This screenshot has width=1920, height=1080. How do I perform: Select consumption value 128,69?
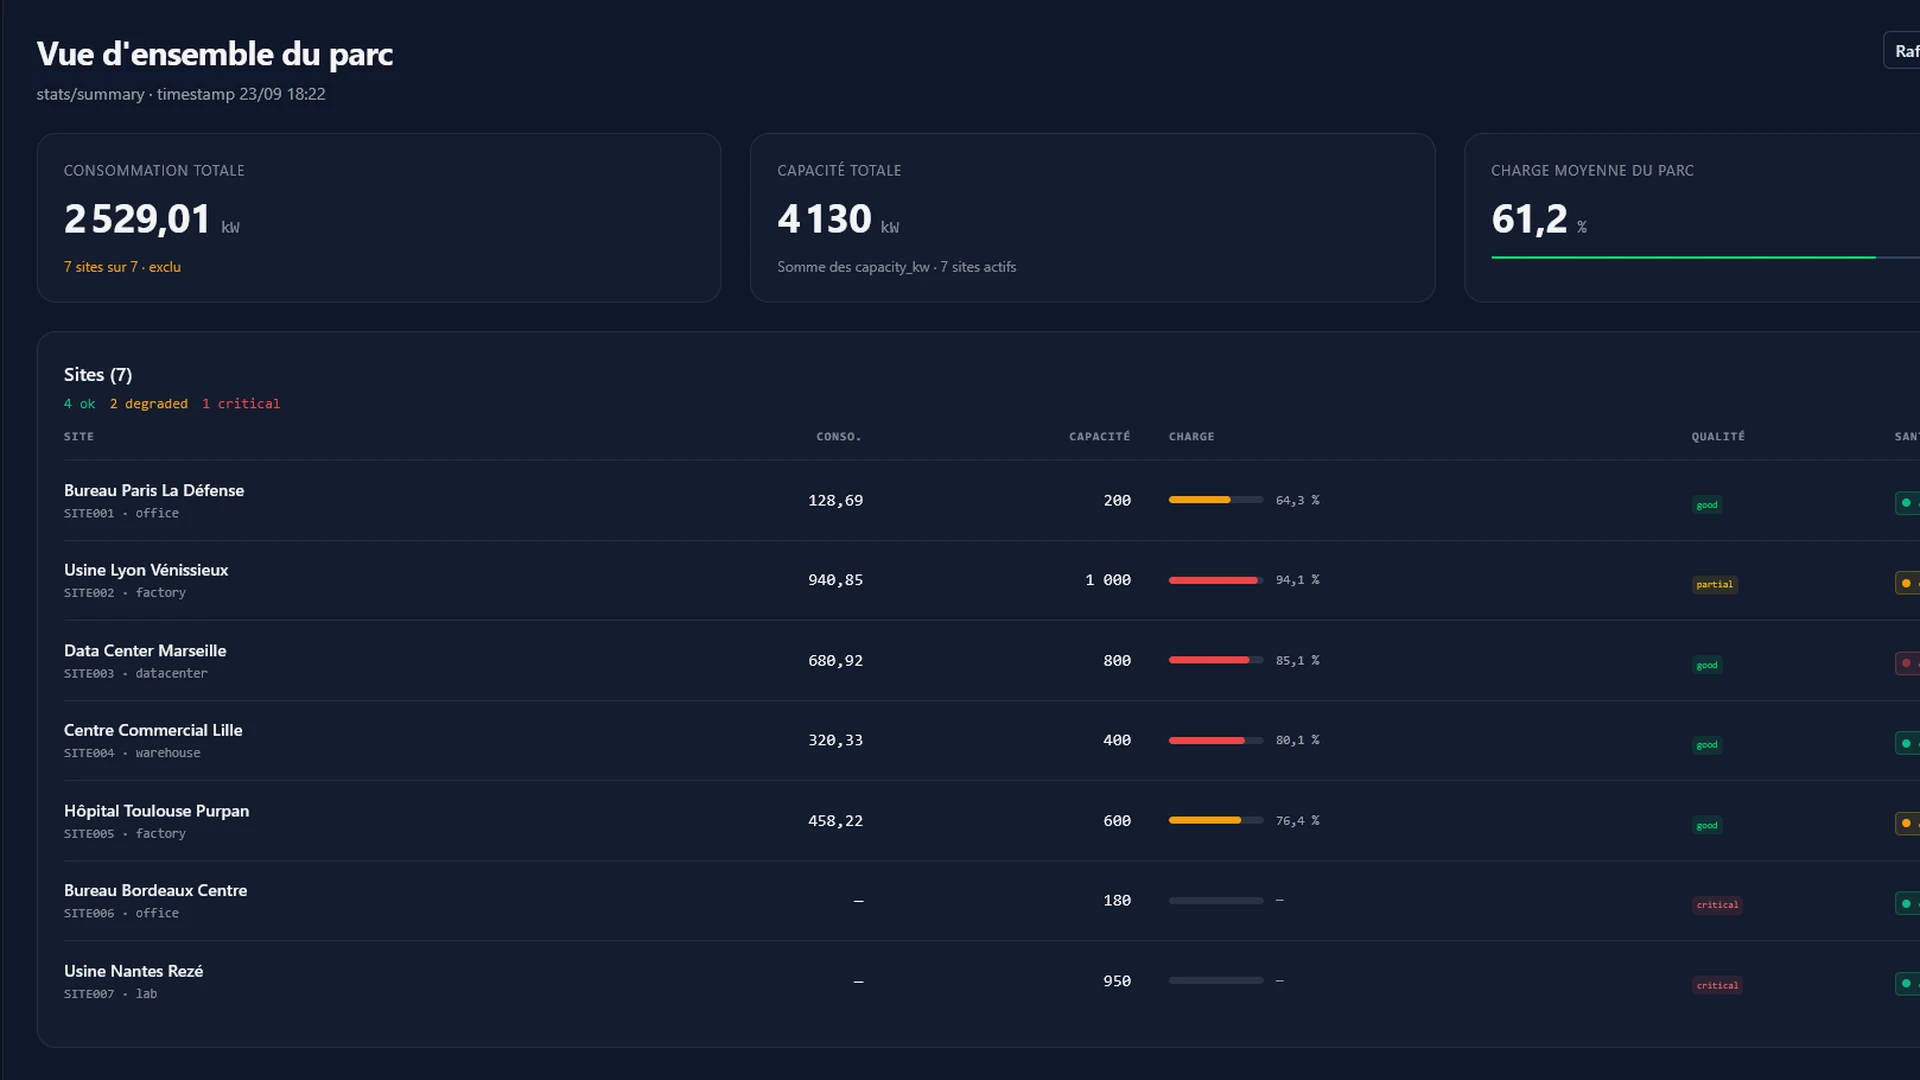click(835, 501)
